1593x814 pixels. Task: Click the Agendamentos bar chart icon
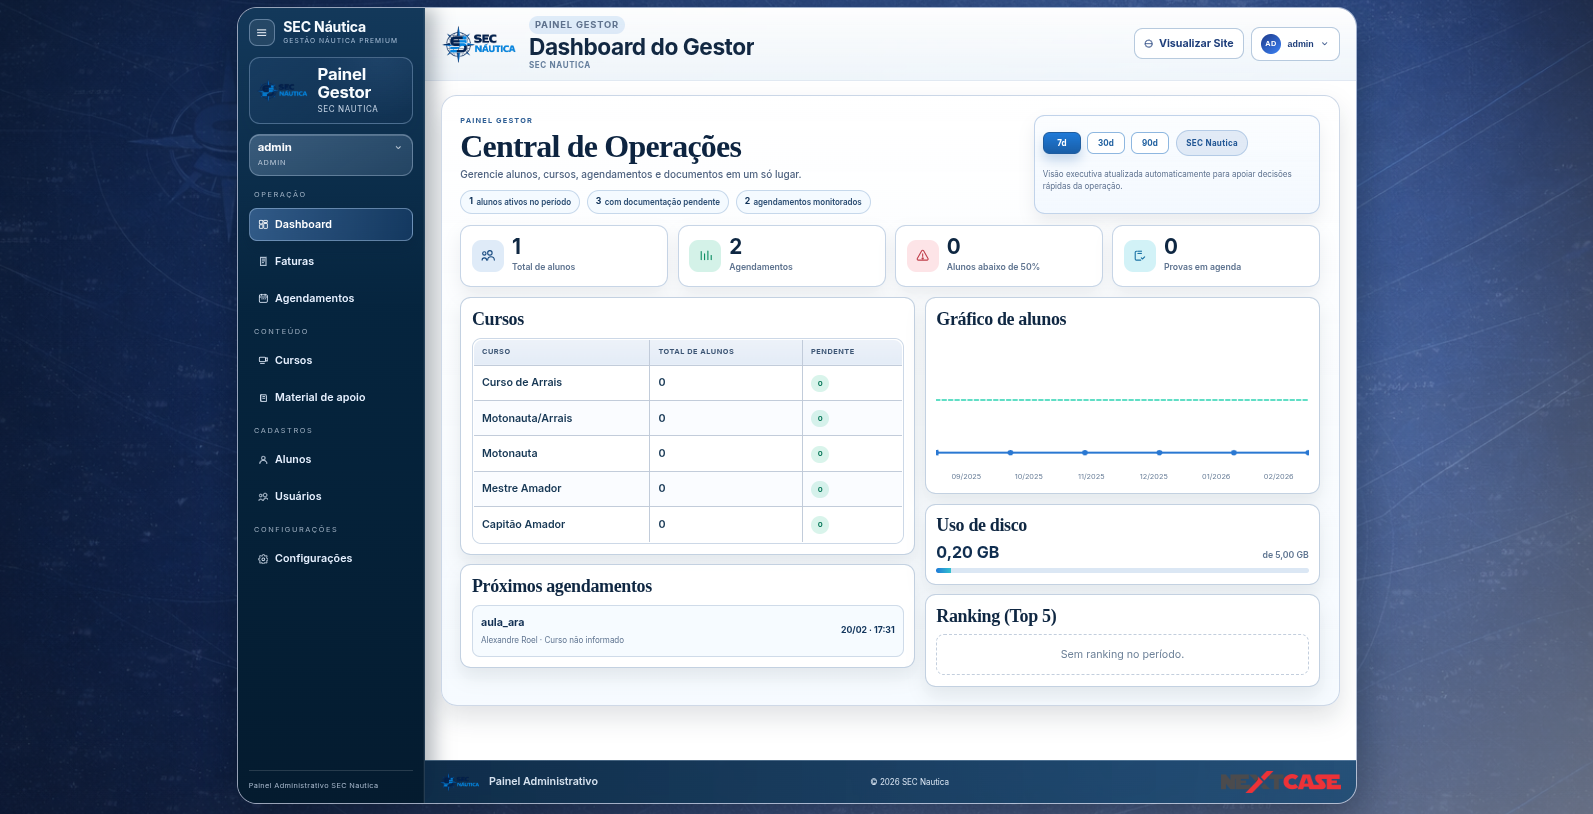[705, 256]
